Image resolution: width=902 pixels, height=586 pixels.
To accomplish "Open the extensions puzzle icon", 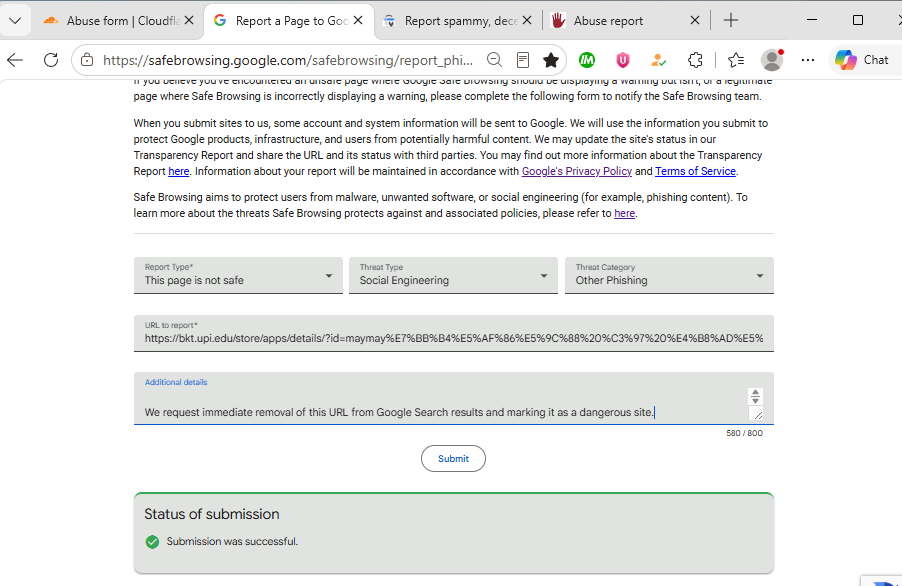I will [x=695, y=60].
